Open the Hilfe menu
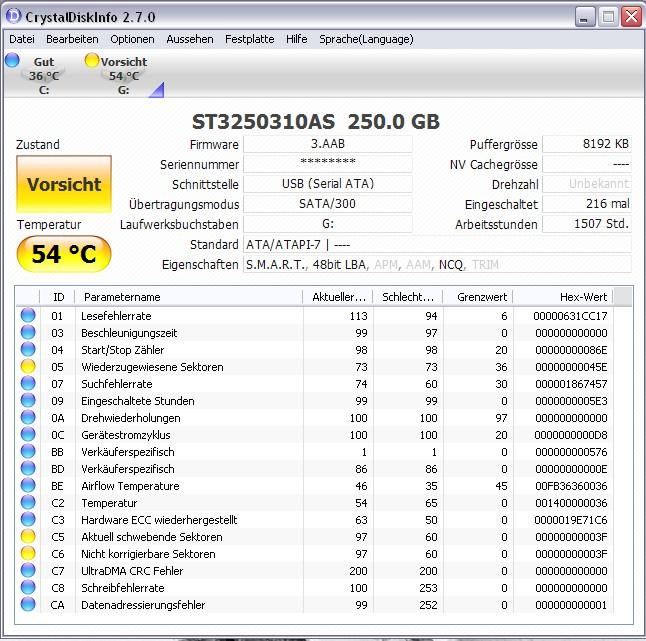 (x=297, y=39)
